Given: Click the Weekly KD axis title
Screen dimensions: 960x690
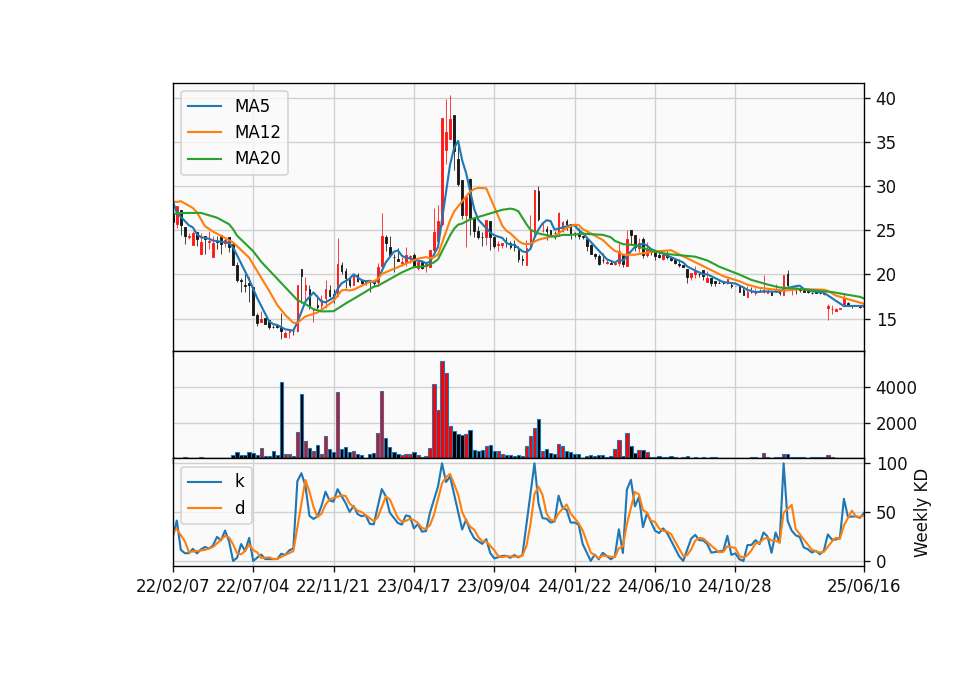Looking at the screenshot, I should (x=920, y=513).
